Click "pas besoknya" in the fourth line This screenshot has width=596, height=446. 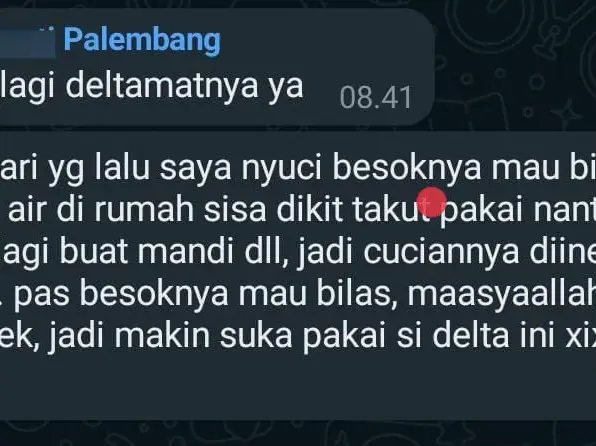point(121,294)
